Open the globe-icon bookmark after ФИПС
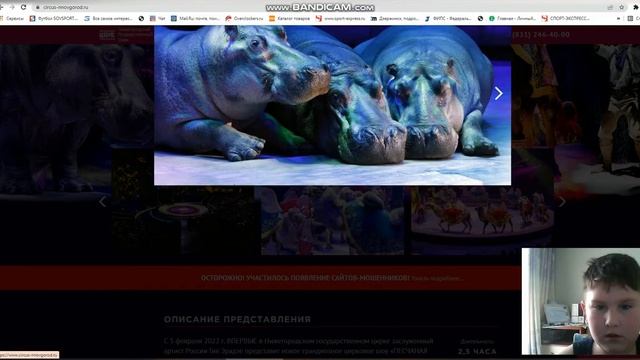The image size is (640, 360). 480,18
